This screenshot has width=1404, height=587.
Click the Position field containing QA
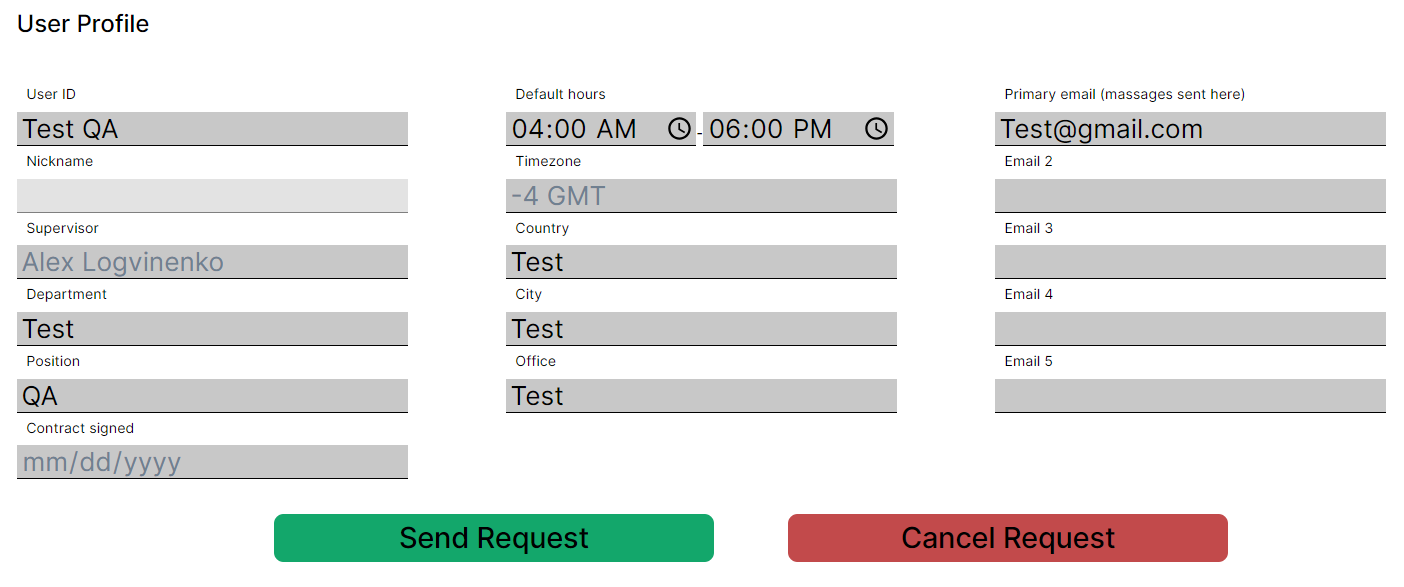point(212,396)
